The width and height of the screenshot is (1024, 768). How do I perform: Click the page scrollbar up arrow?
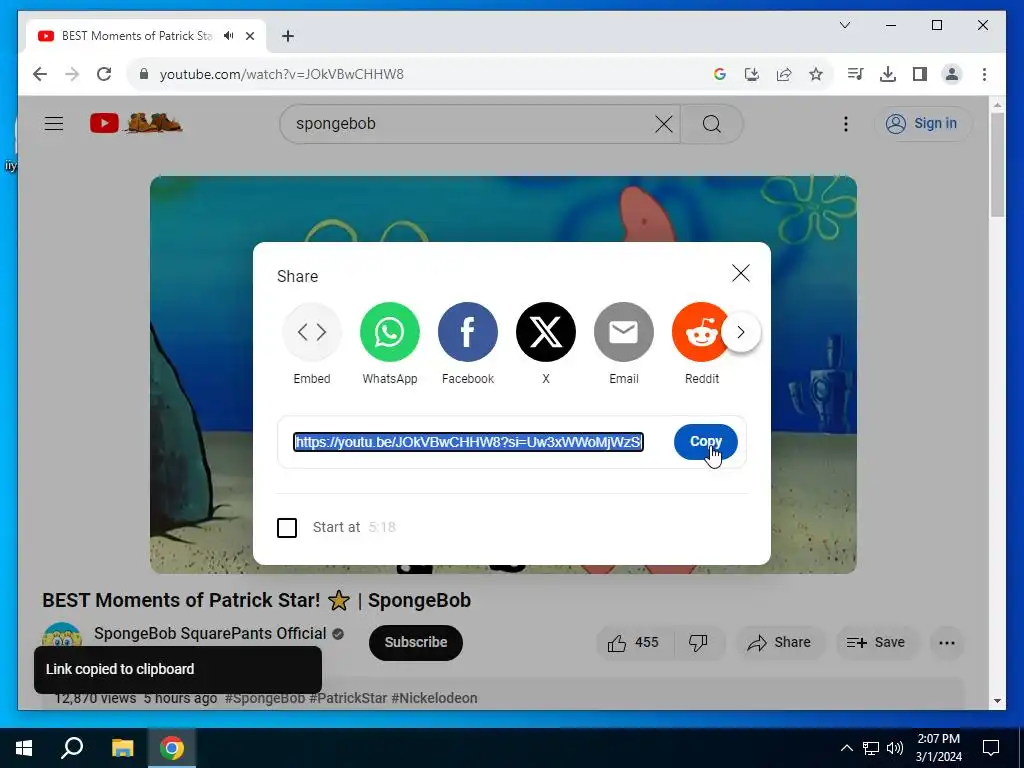[x=997, y=104]
